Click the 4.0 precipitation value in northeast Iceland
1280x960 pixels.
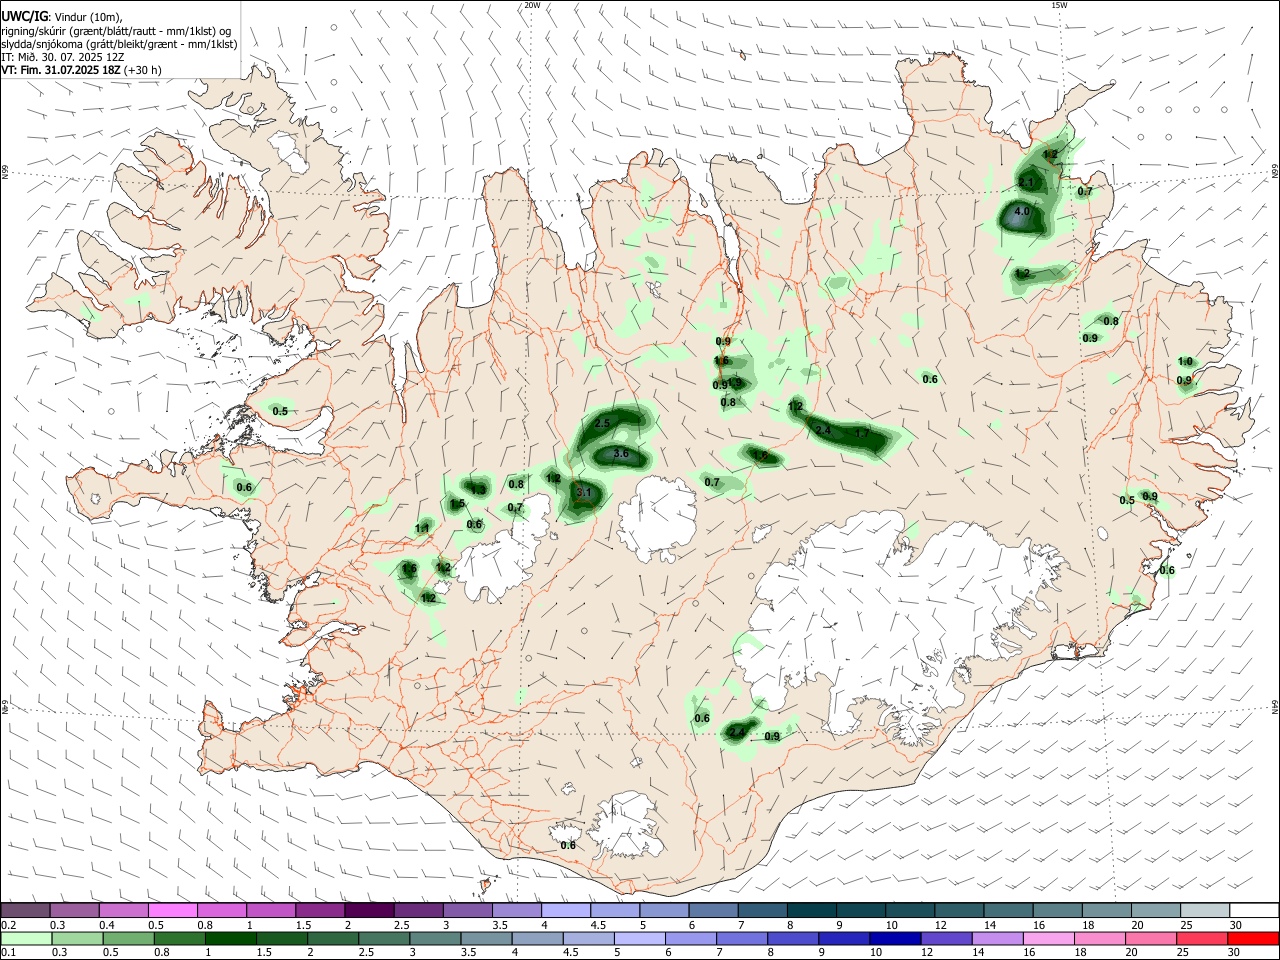[x=1022, y=212]
